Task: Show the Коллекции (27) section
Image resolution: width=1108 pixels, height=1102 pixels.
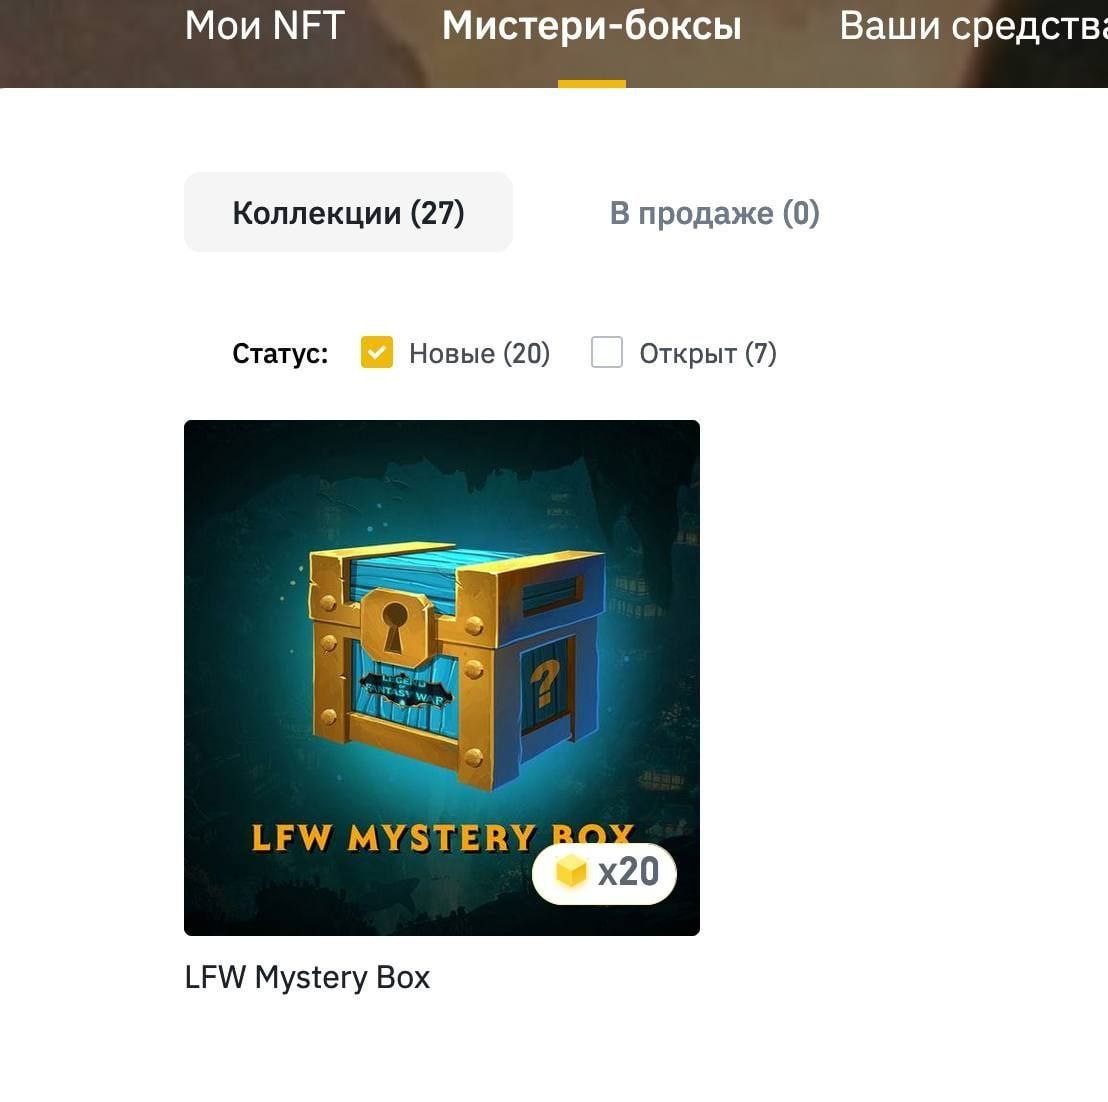Action: pyautogui.click(x=348, y=212)
